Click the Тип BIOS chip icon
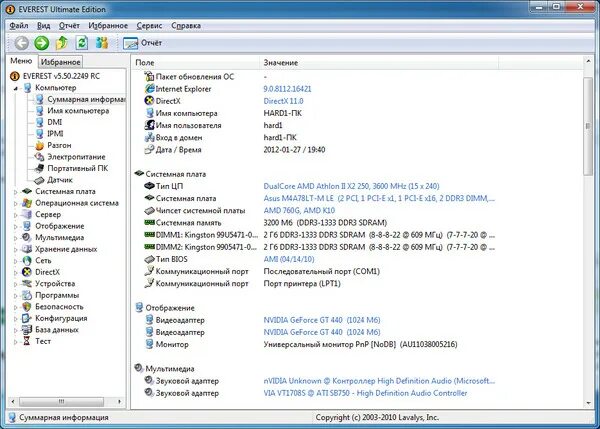600x429 pixels. click(x=149, y=259)
